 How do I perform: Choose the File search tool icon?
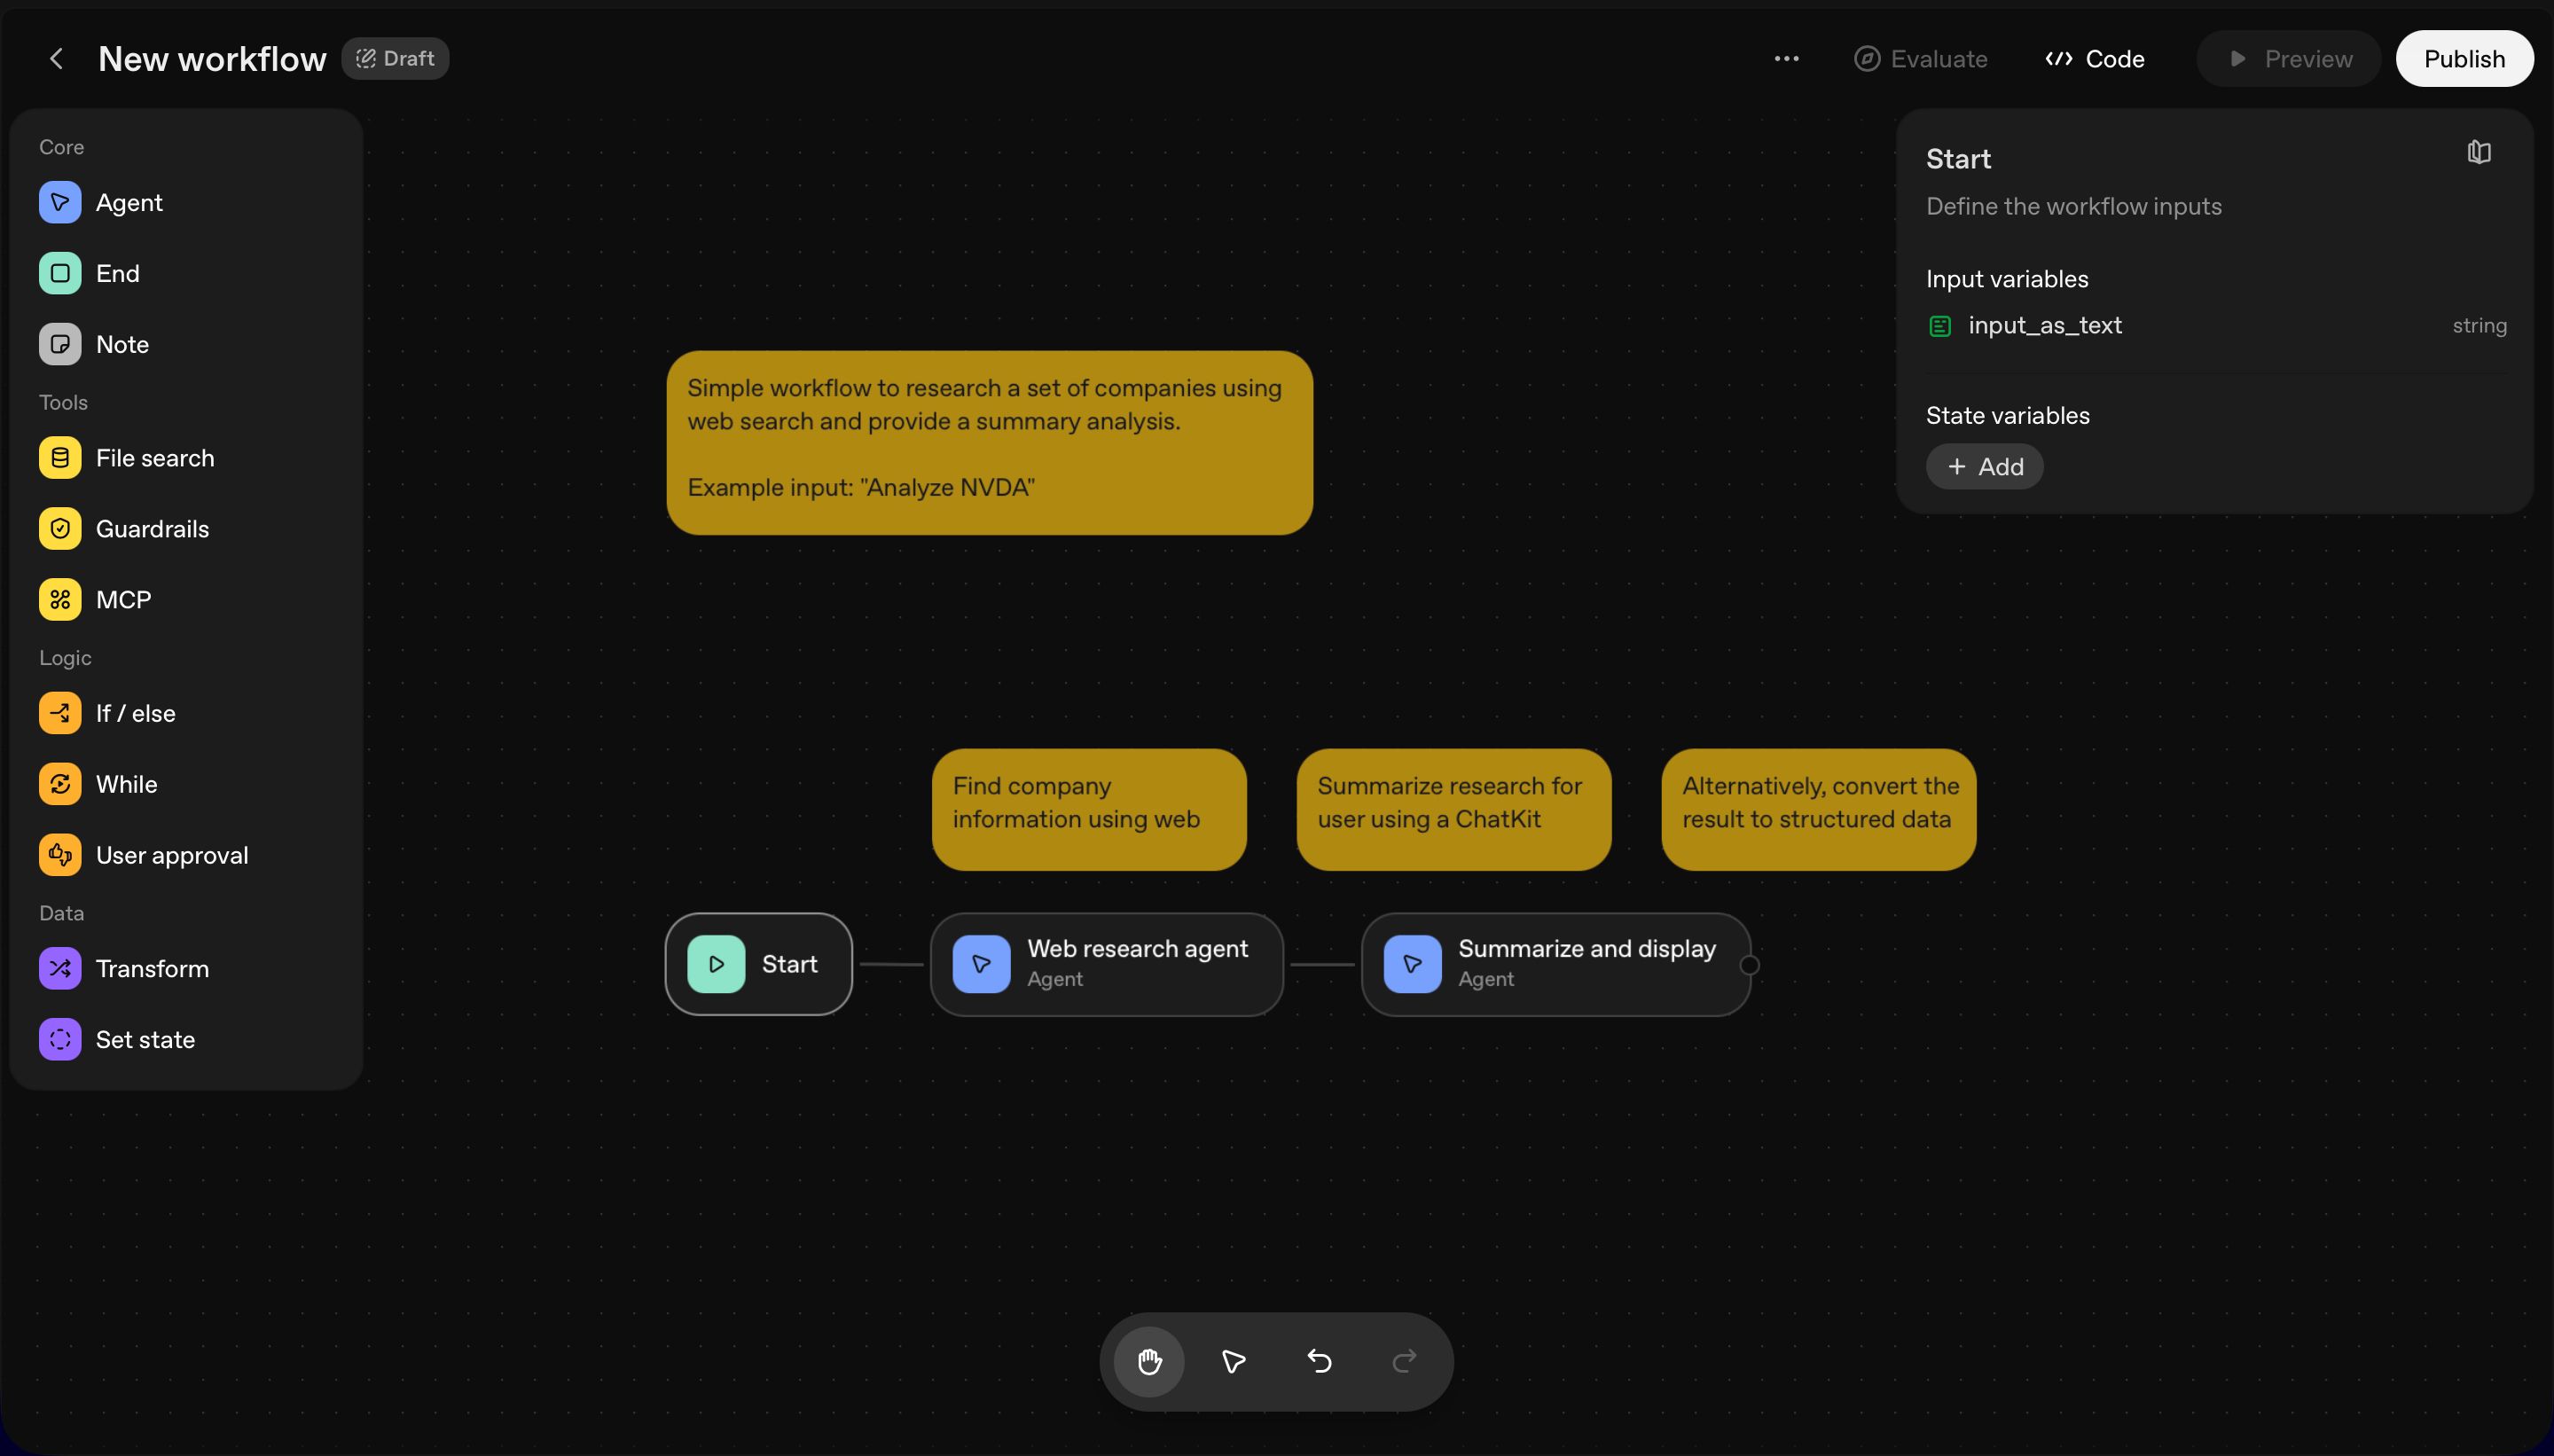click(60, 459)
